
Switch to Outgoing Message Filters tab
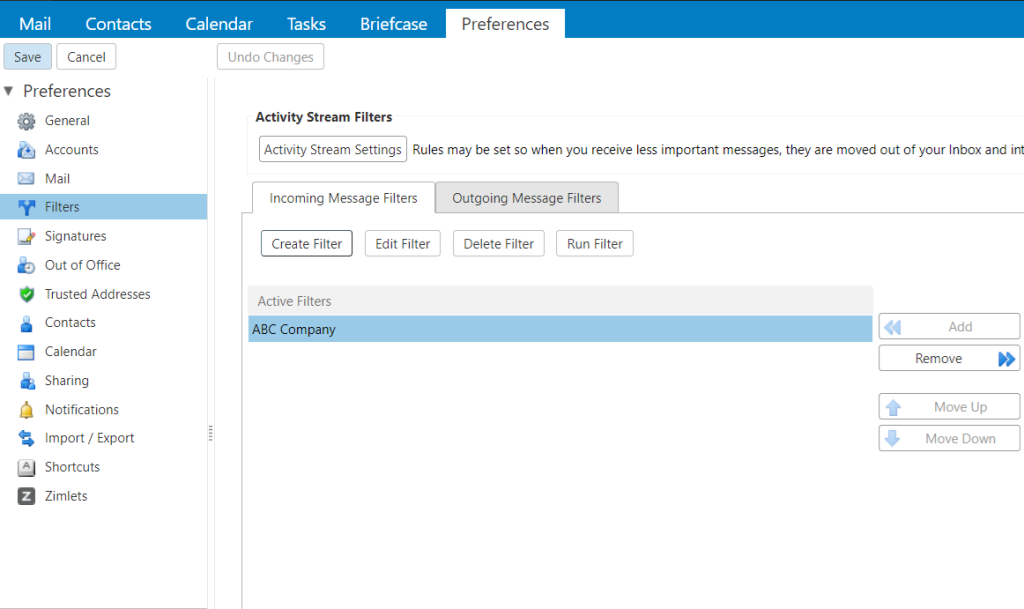point(526,198)
